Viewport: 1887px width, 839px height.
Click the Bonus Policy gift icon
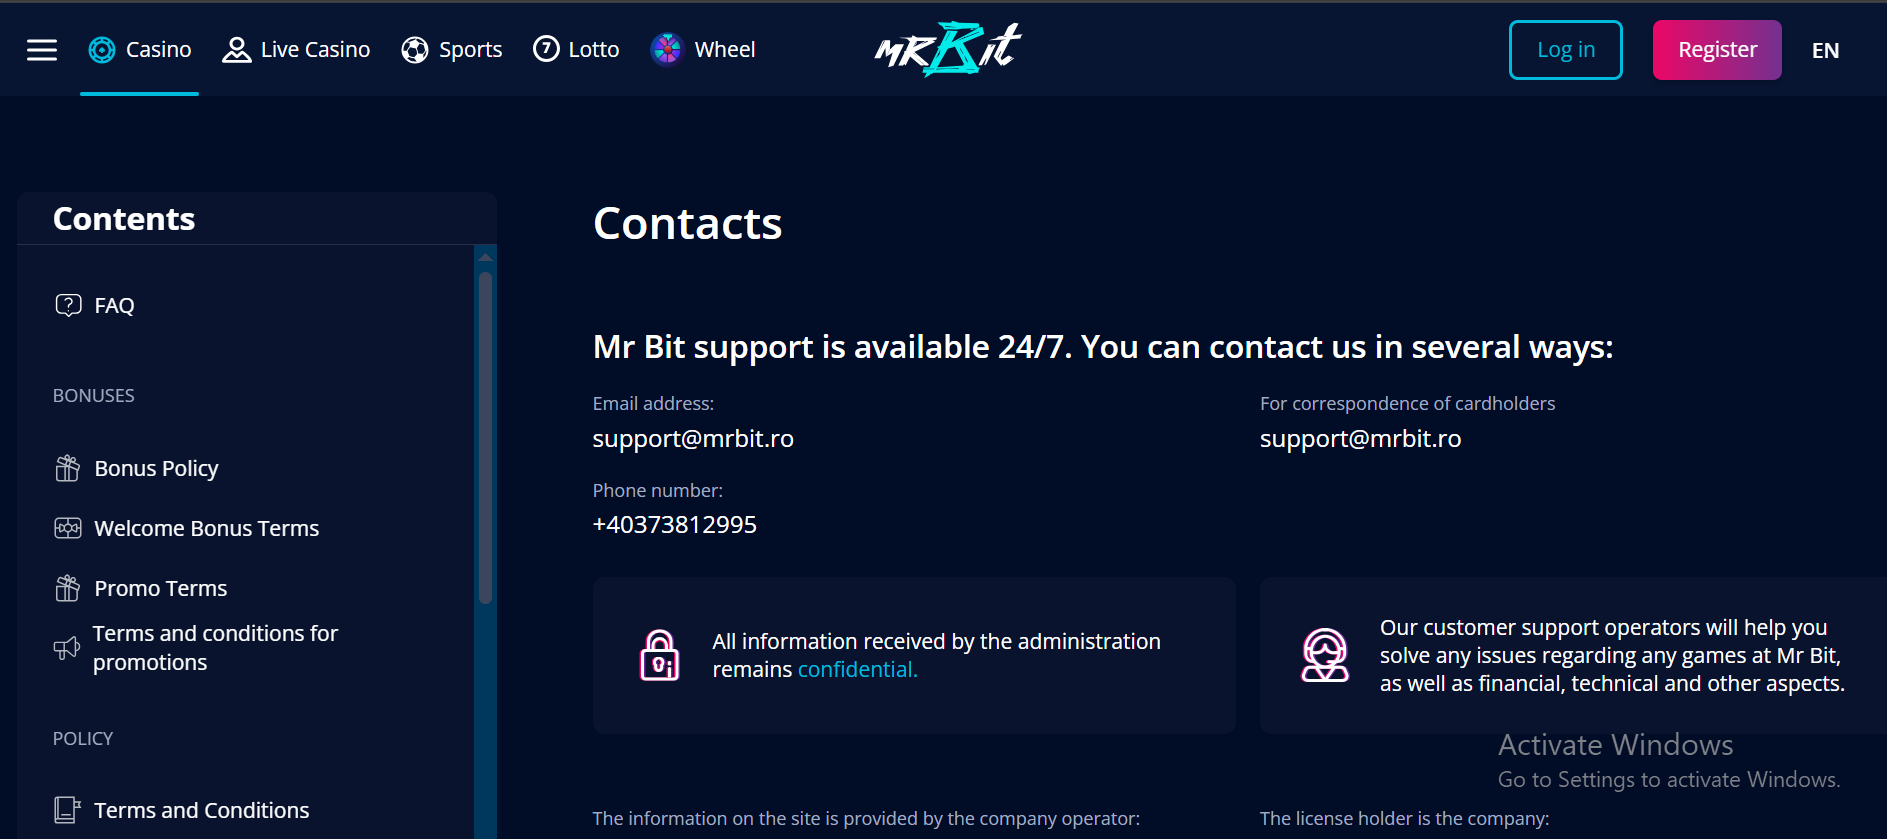coord(68,468)
